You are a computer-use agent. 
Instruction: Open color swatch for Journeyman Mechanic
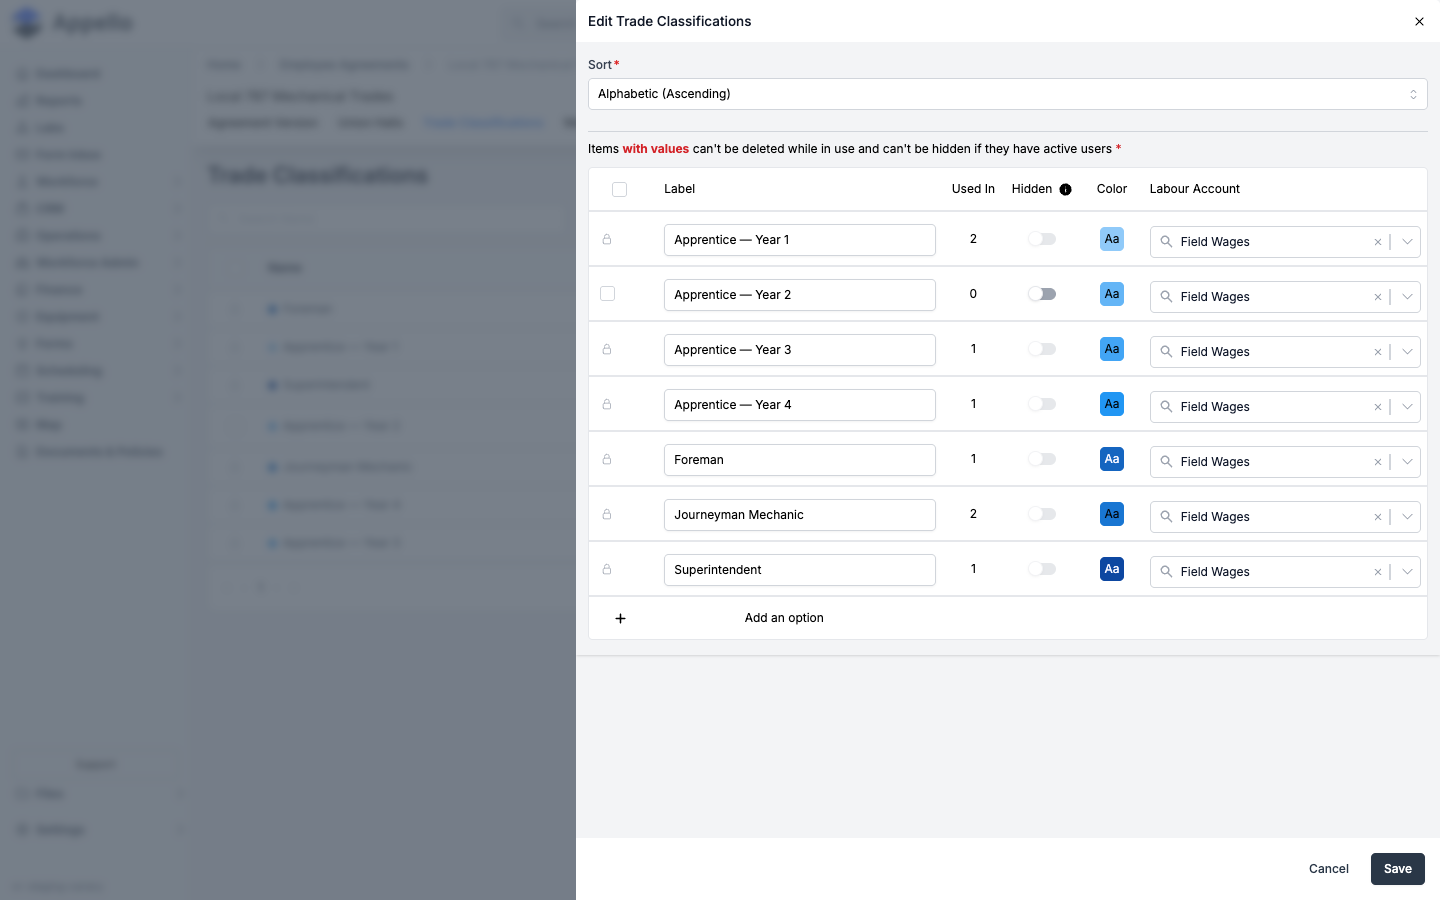(1112, 514)
